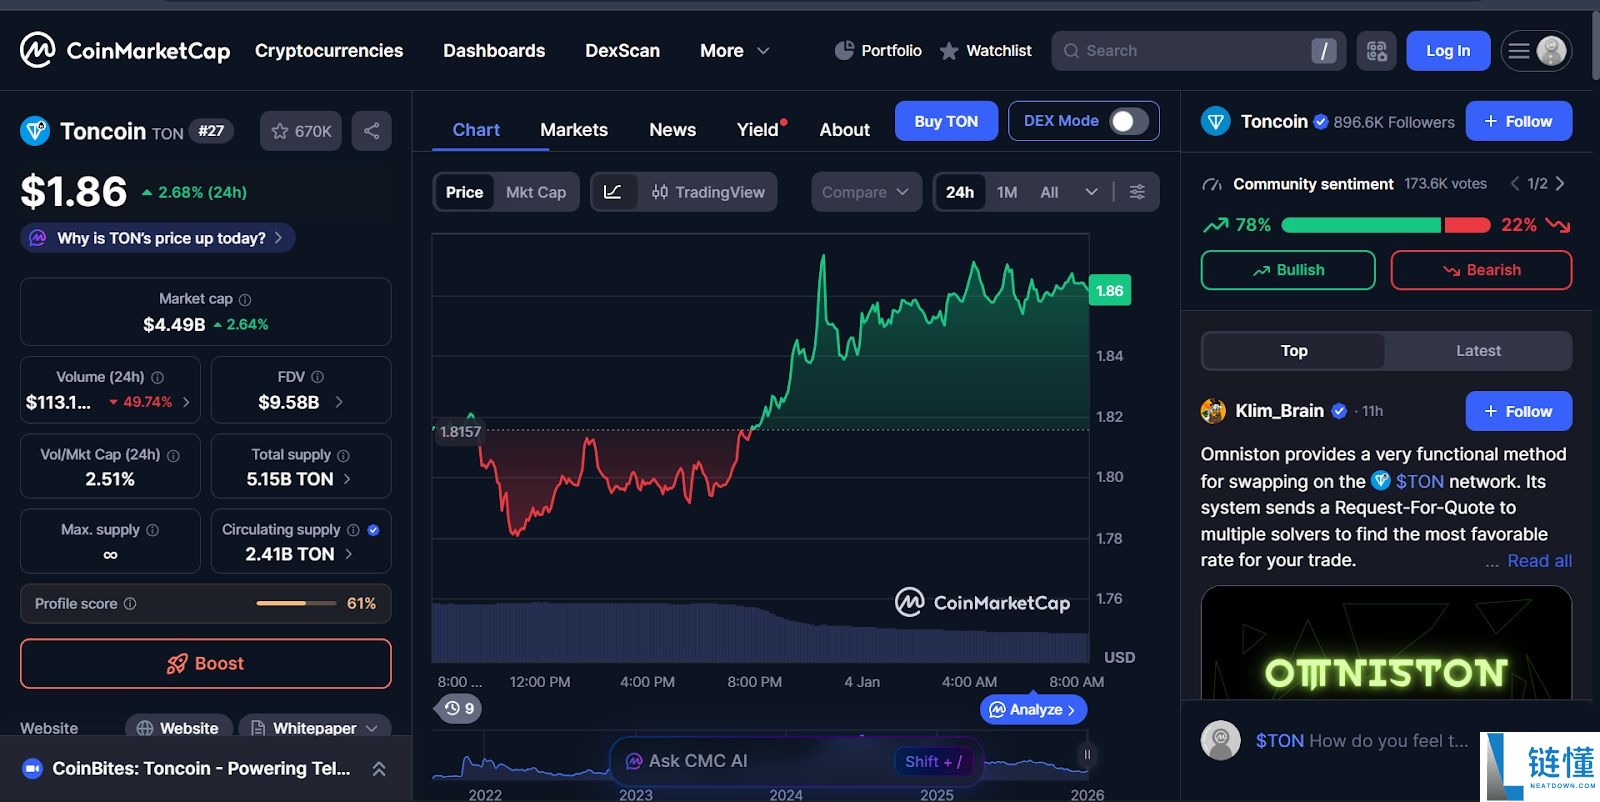Expand more time range options chevron
The image size is (1600, 802).
(1091, 192)
